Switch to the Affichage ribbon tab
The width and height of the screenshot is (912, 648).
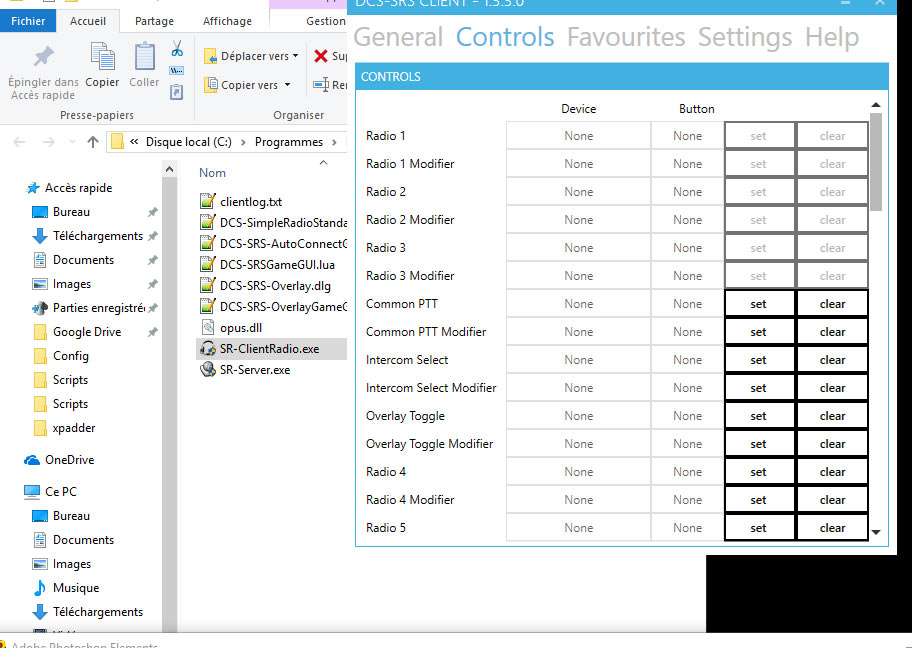click(227, 20)
